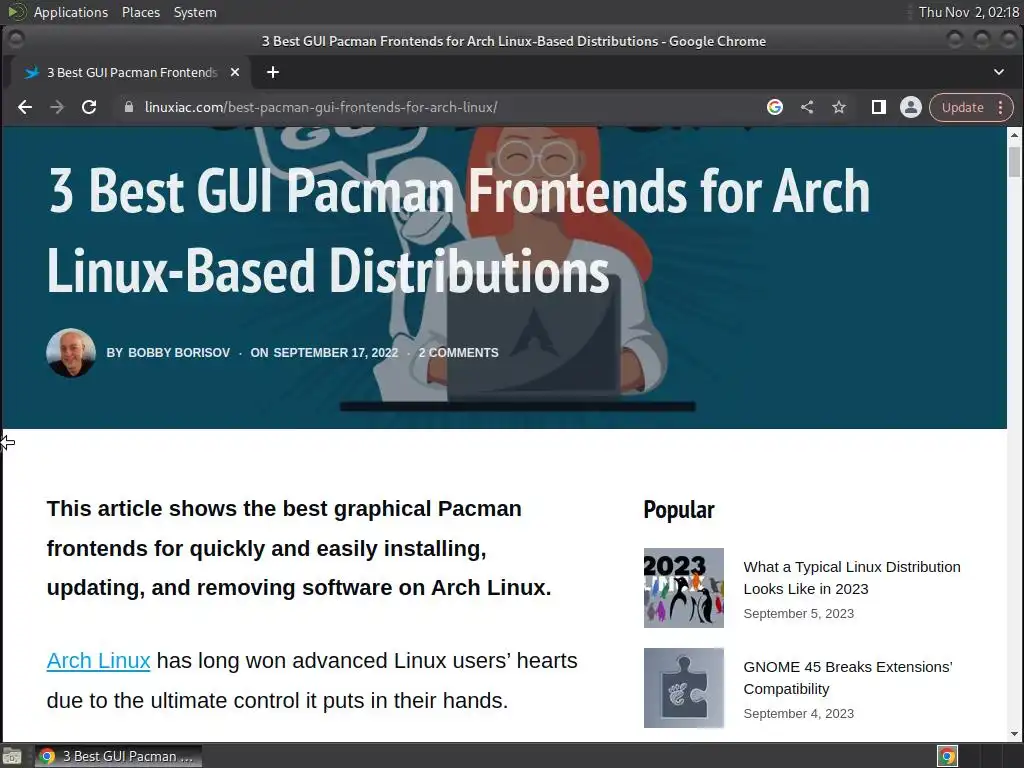Open author link Bobby Borisov

pos(178,353)
